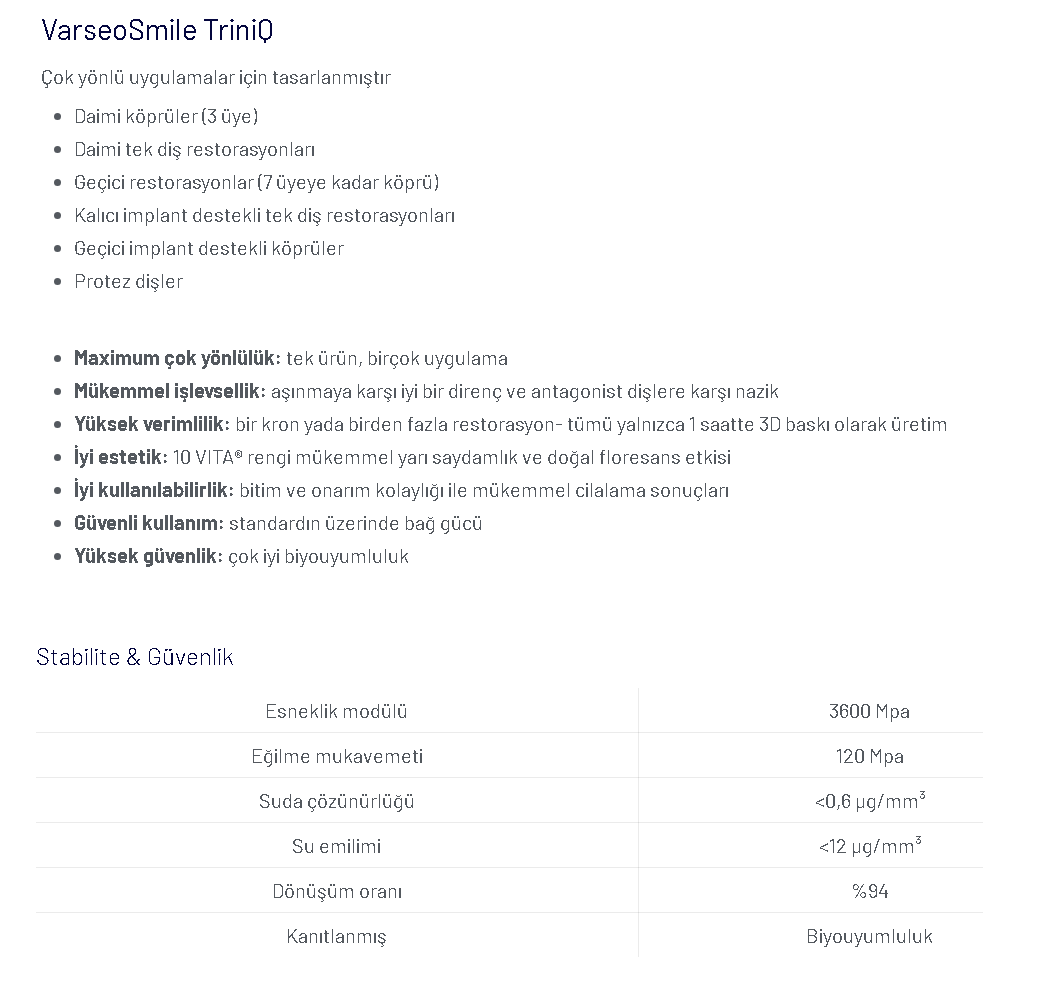Image resolution: width=1057 pixels, height=984 pixels.
Task: Select the 'Güvenli kullanım' bold label
Action: 149,523
